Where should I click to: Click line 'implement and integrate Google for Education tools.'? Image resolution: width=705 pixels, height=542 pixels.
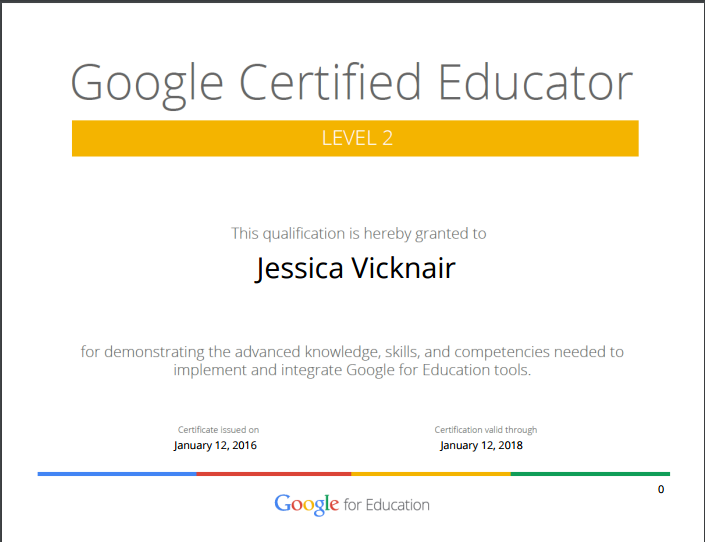pos(352,370)
